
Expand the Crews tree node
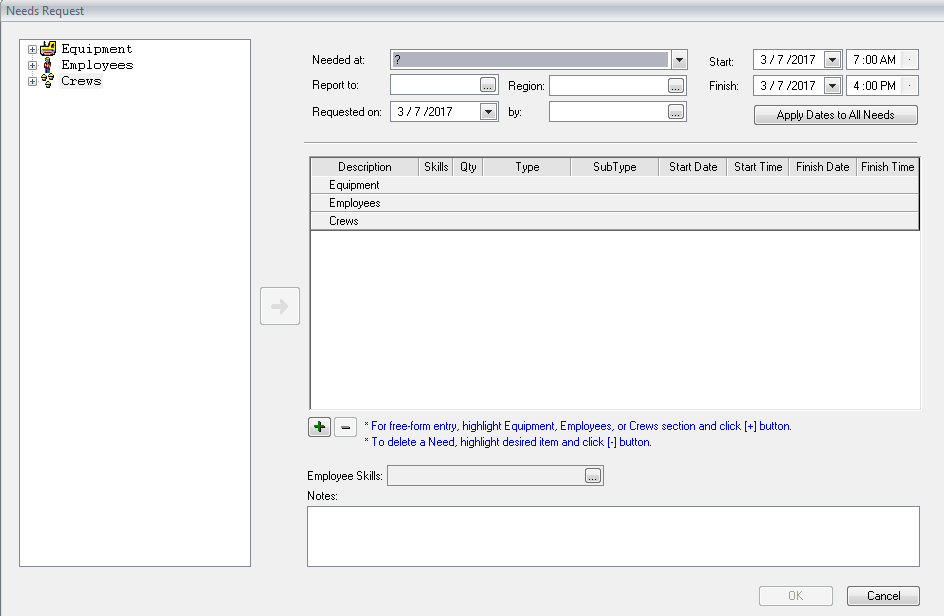(31, 81)
